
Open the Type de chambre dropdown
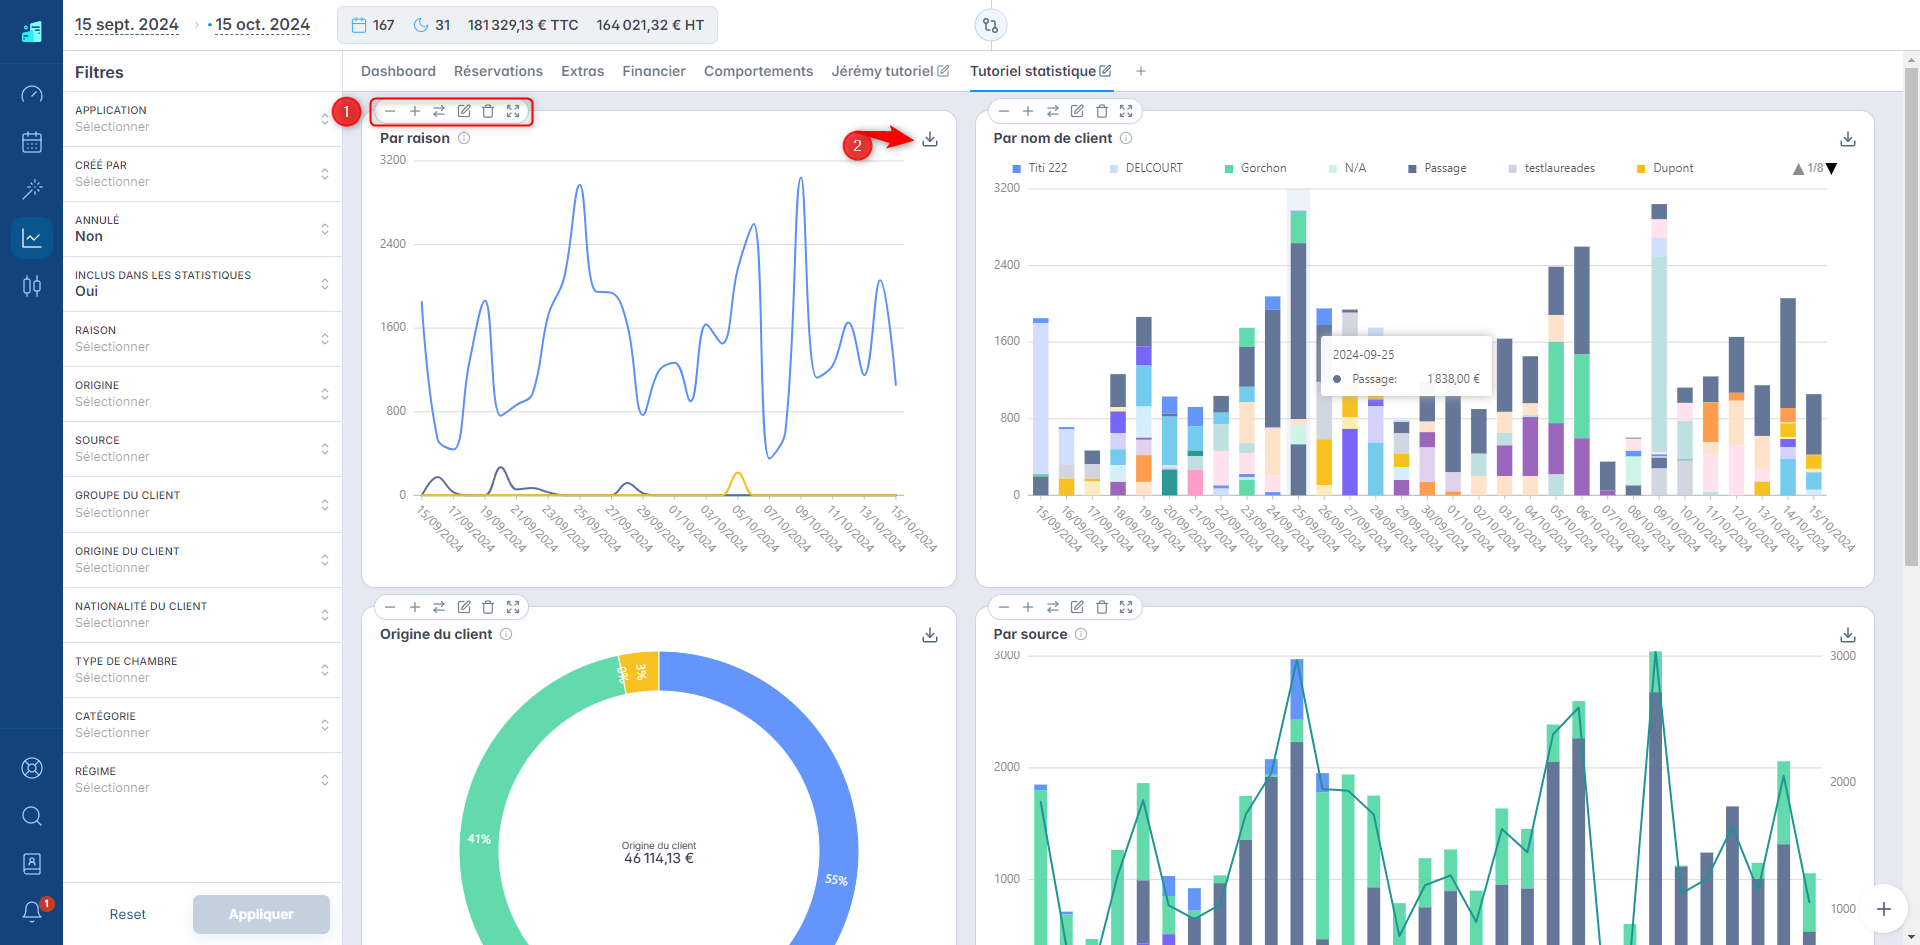click(x=202, y=670)
